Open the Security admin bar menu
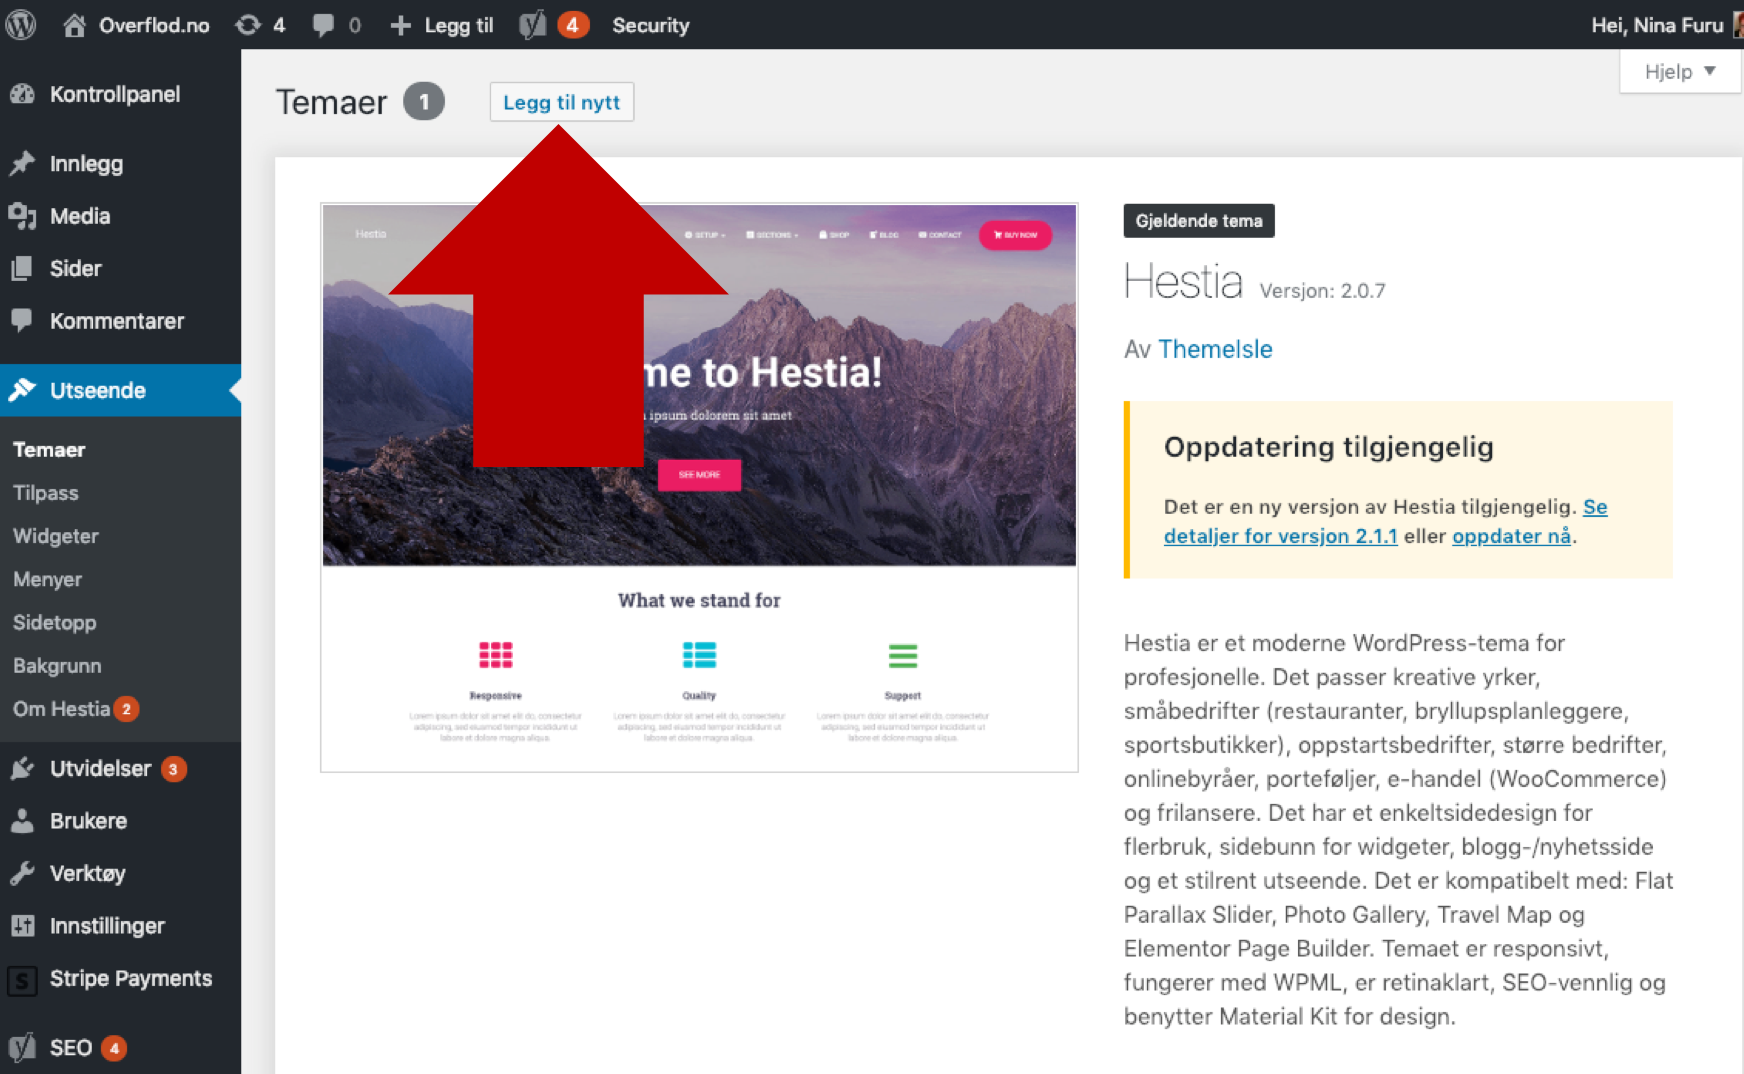Screen dimensions: 1744x1074 point(651,25)
